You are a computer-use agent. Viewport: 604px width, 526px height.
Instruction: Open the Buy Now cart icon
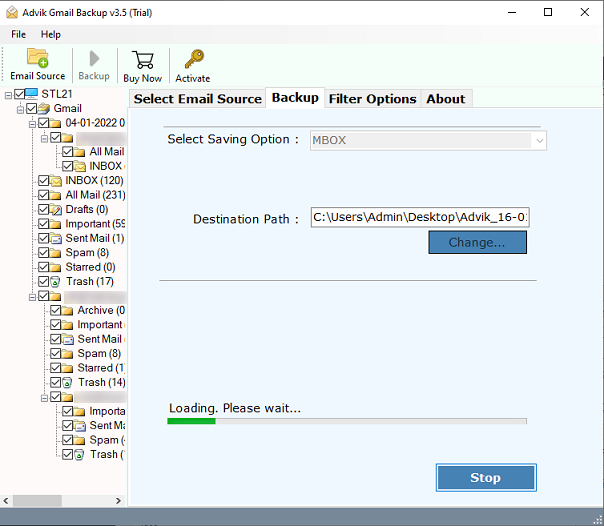pos(143,60)
